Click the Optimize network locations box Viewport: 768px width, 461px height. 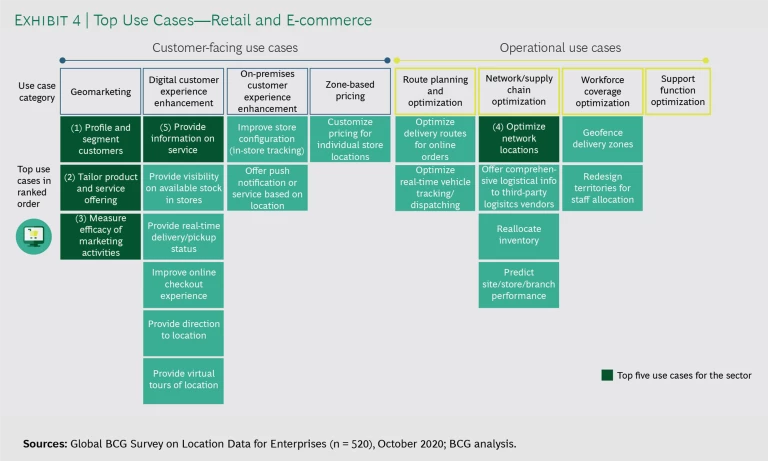tap(518, 139)
